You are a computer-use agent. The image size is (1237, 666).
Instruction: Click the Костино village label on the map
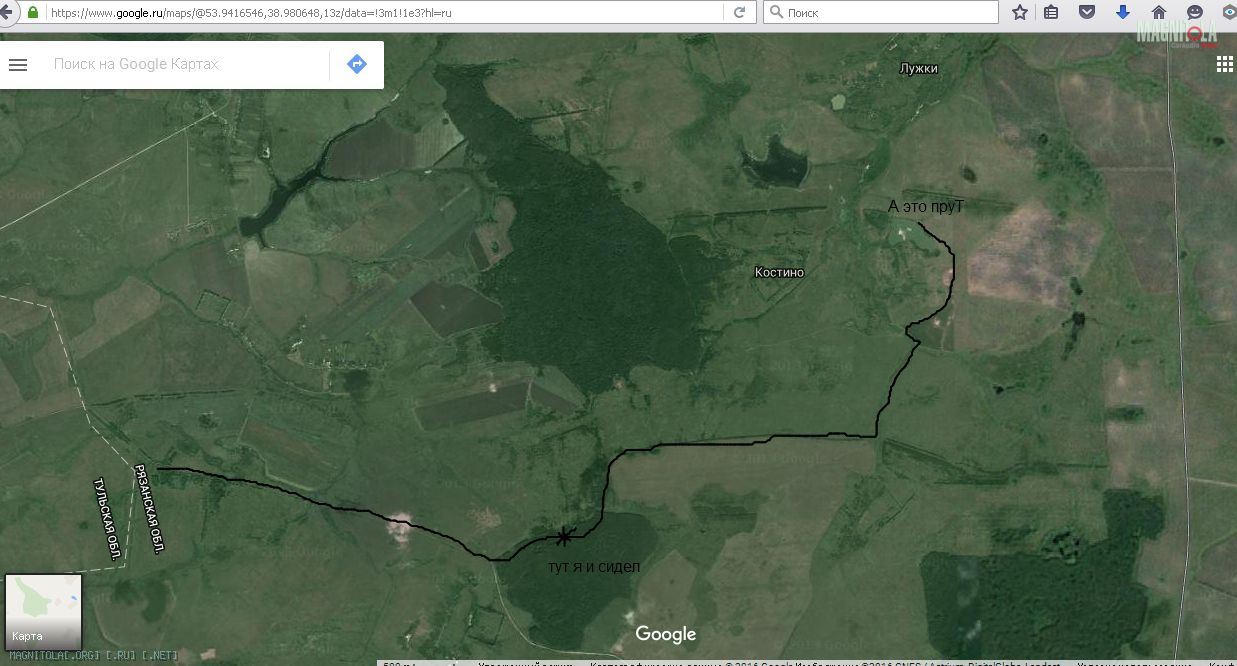(x=779, y=272)
